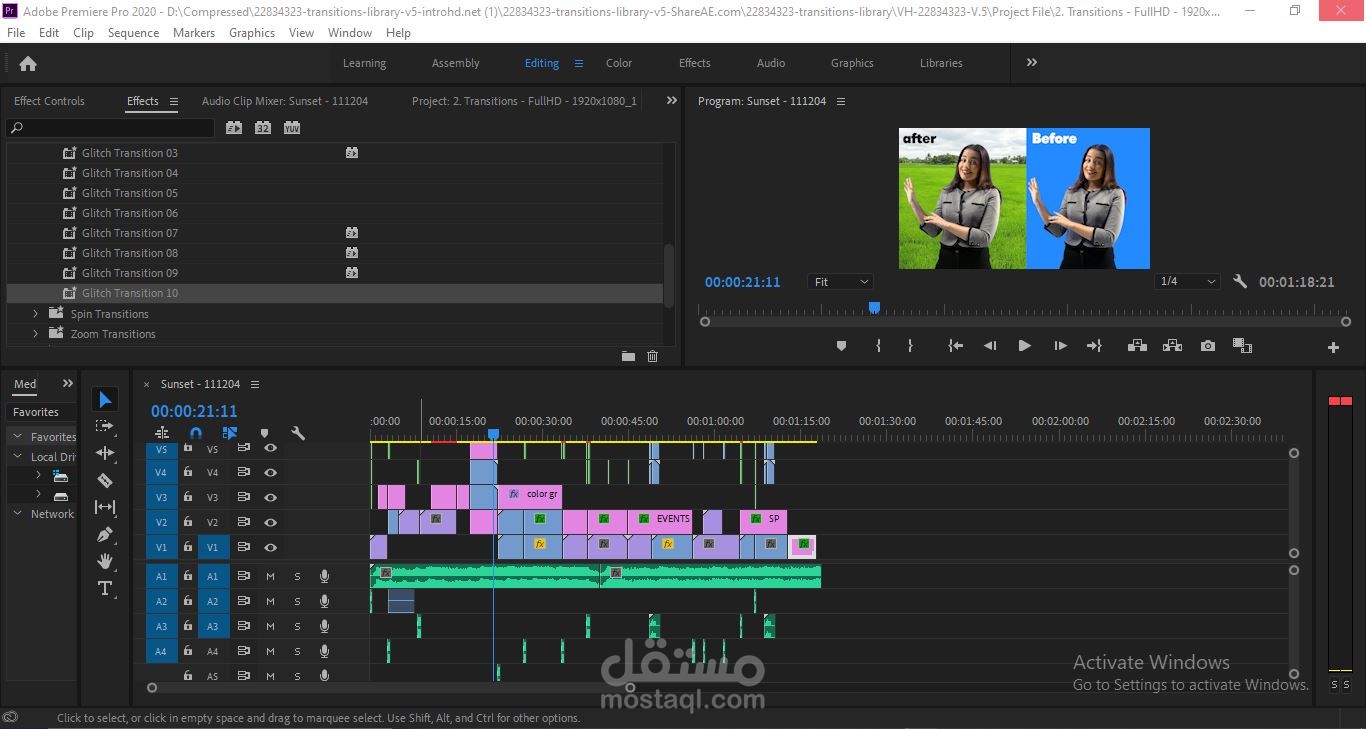Screen dimensions: 1366x729
Task: Select the Ripple Edit tool
Action: coord(105,453)
